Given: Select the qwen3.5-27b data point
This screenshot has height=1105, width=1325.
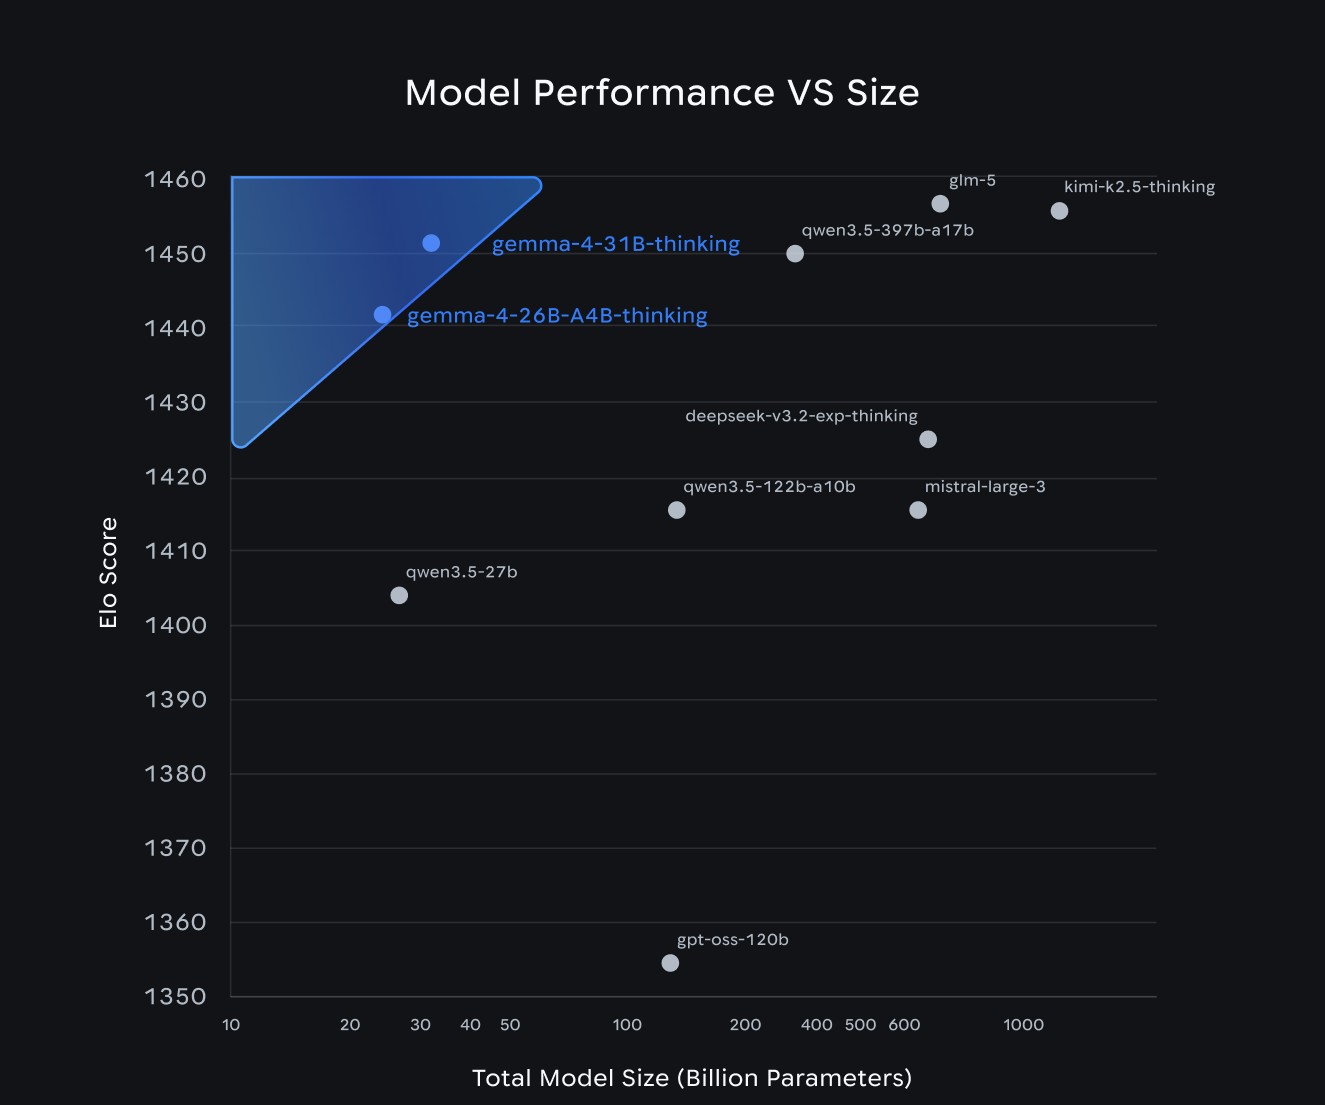Looking at the screenshot, I should [x=399, y=596].
